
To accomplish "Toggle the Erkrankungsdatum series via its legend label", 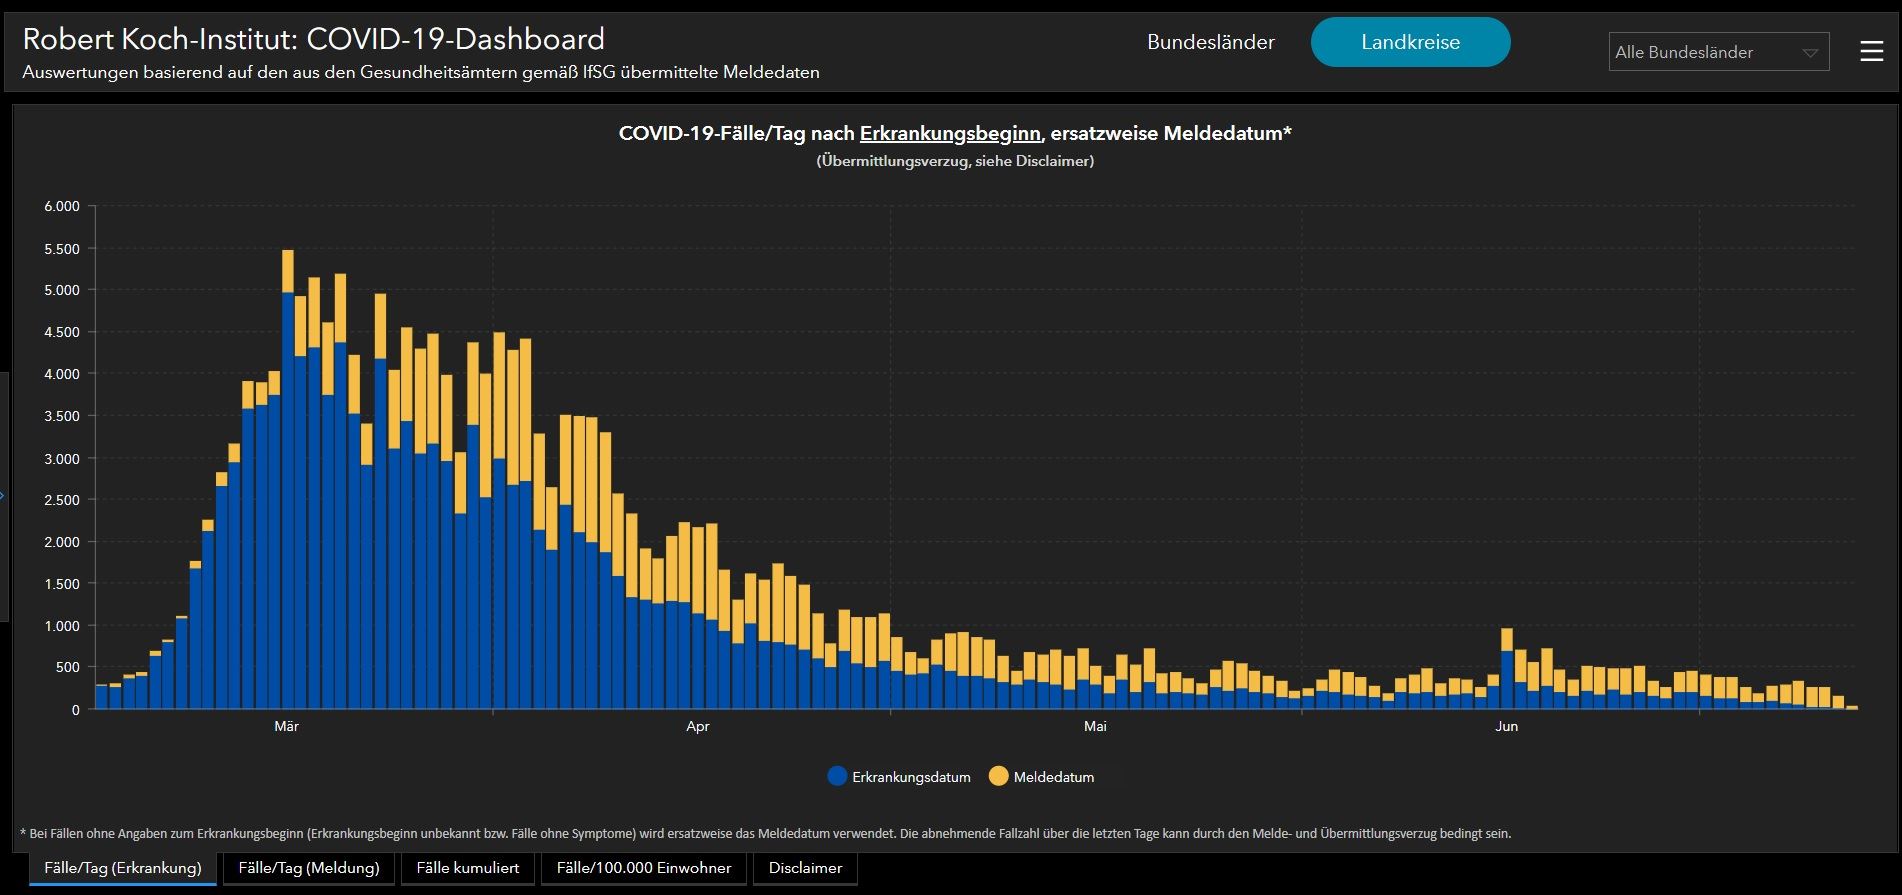I will (910, 777).
